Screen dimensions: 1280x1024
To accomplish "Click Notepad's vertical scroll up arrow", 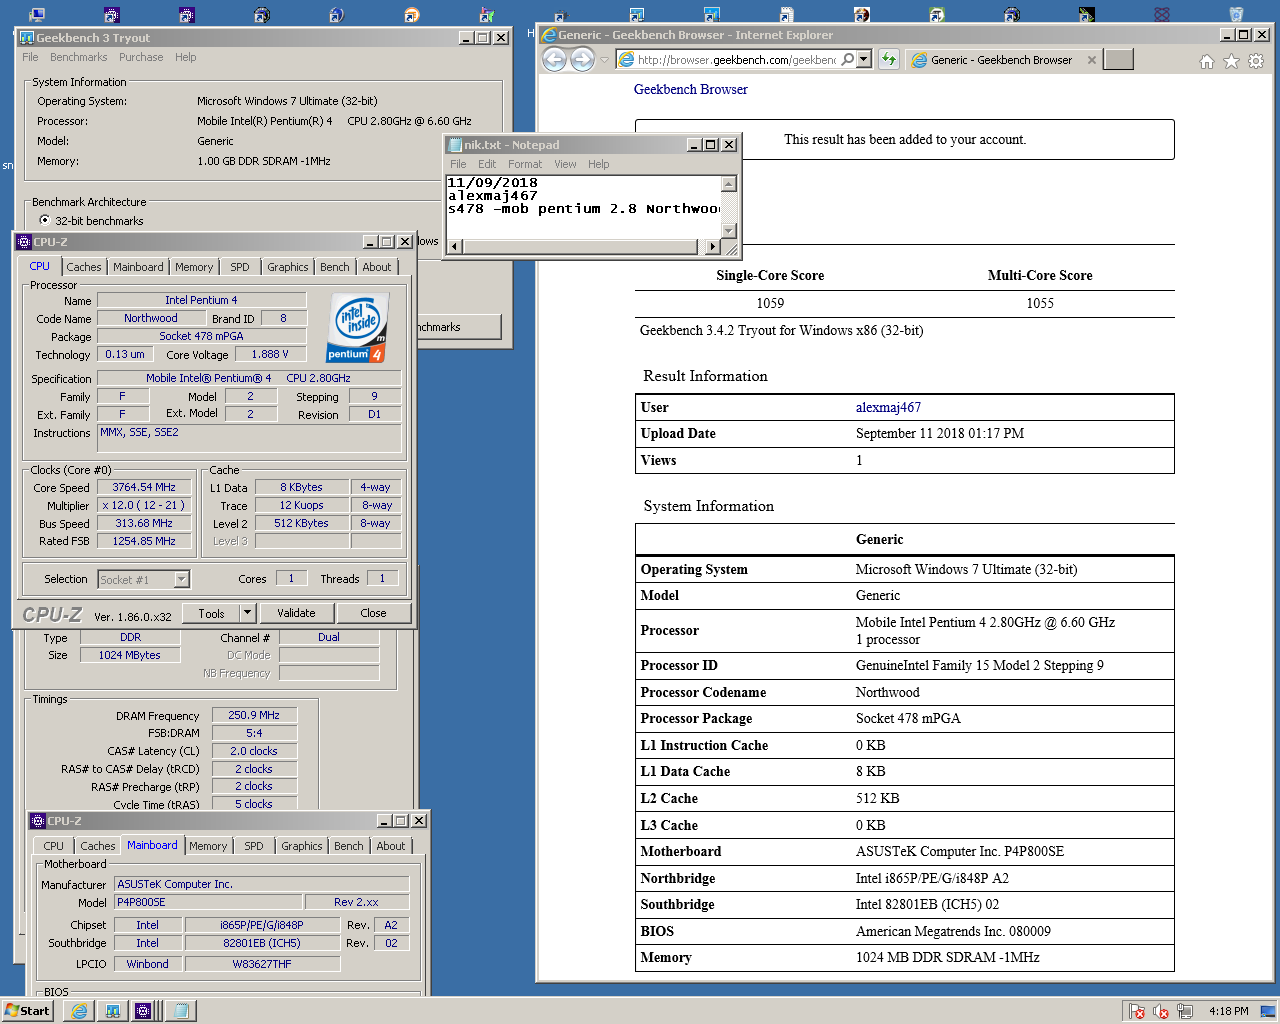I will 729,183.
